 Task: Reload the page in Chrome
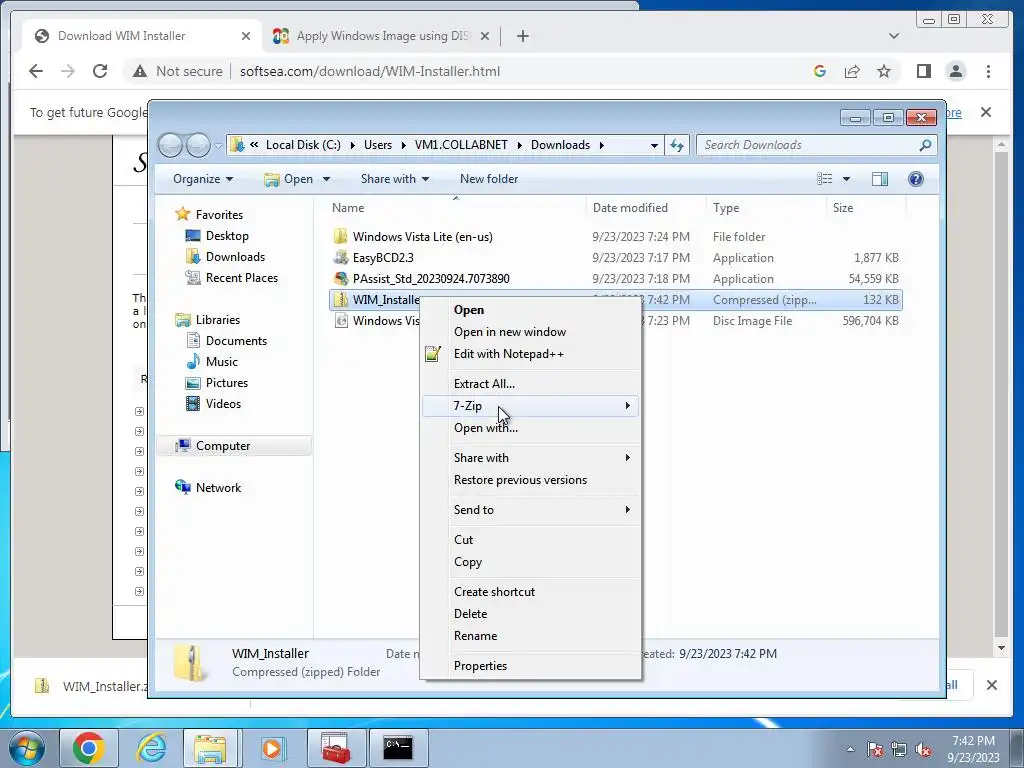(x=100, y=71)
